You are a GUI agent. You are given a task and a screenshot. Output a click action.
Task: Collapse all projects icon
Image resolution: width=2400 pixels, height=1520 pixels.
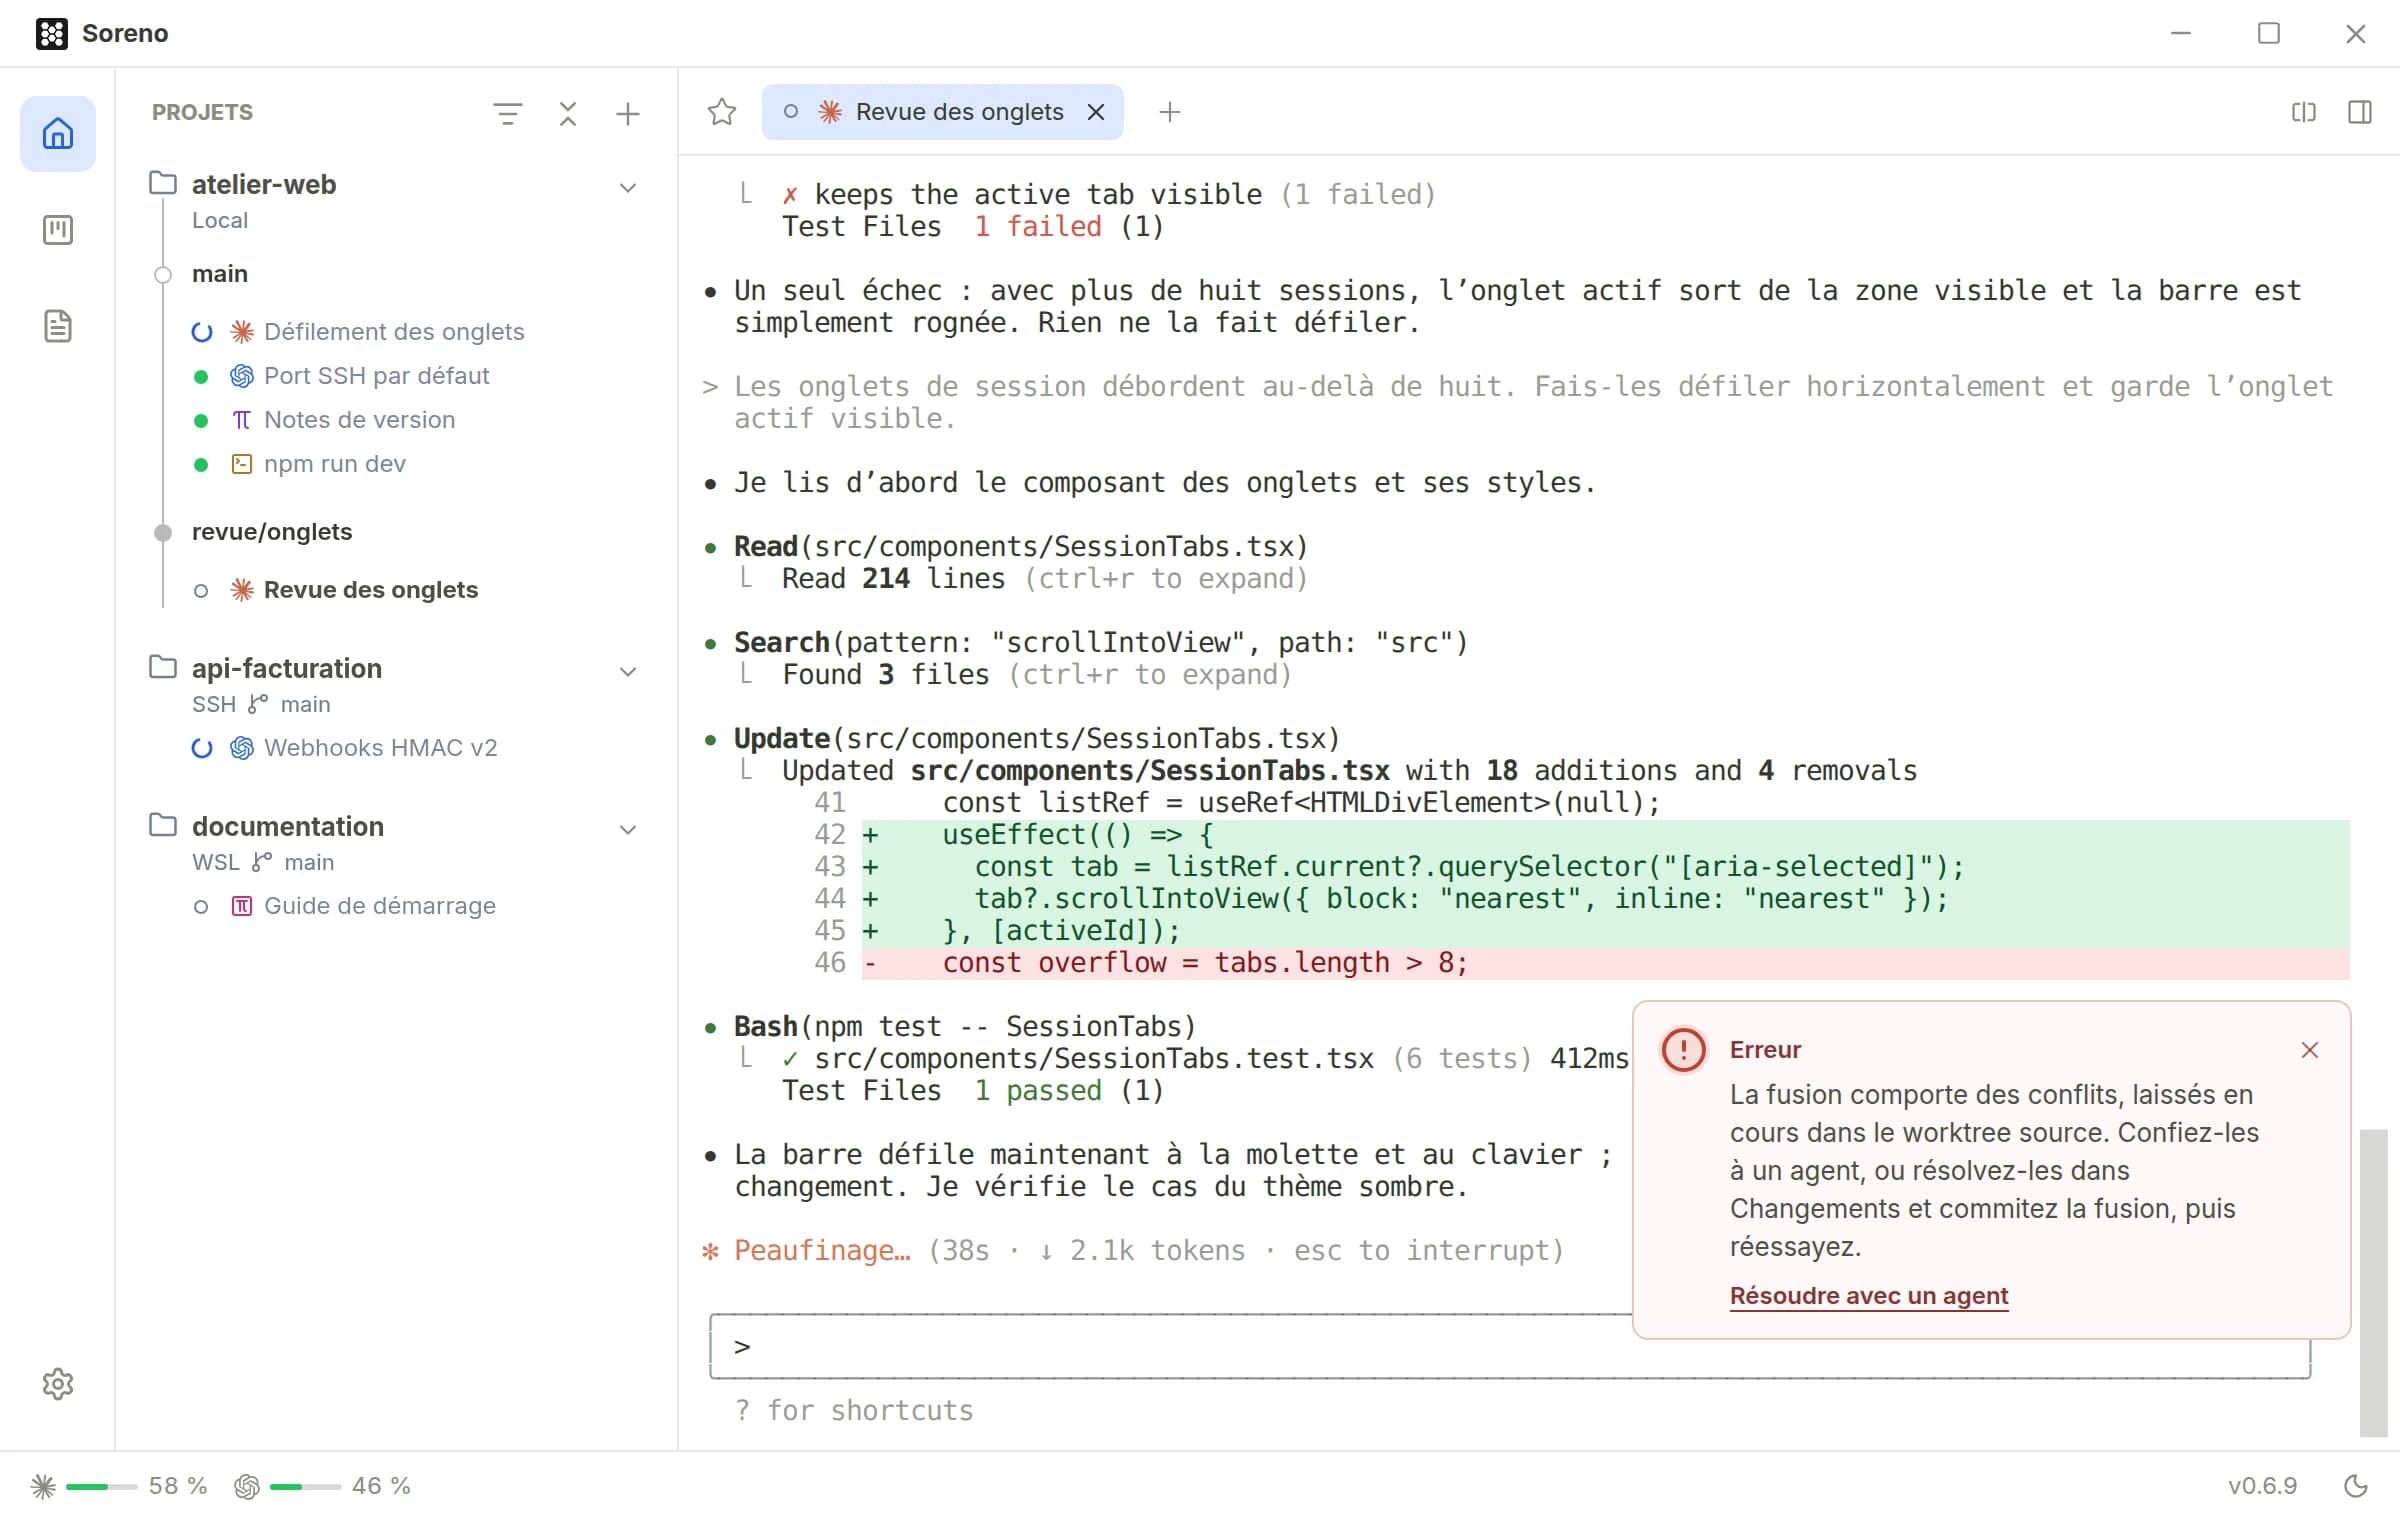click(568, 113)
